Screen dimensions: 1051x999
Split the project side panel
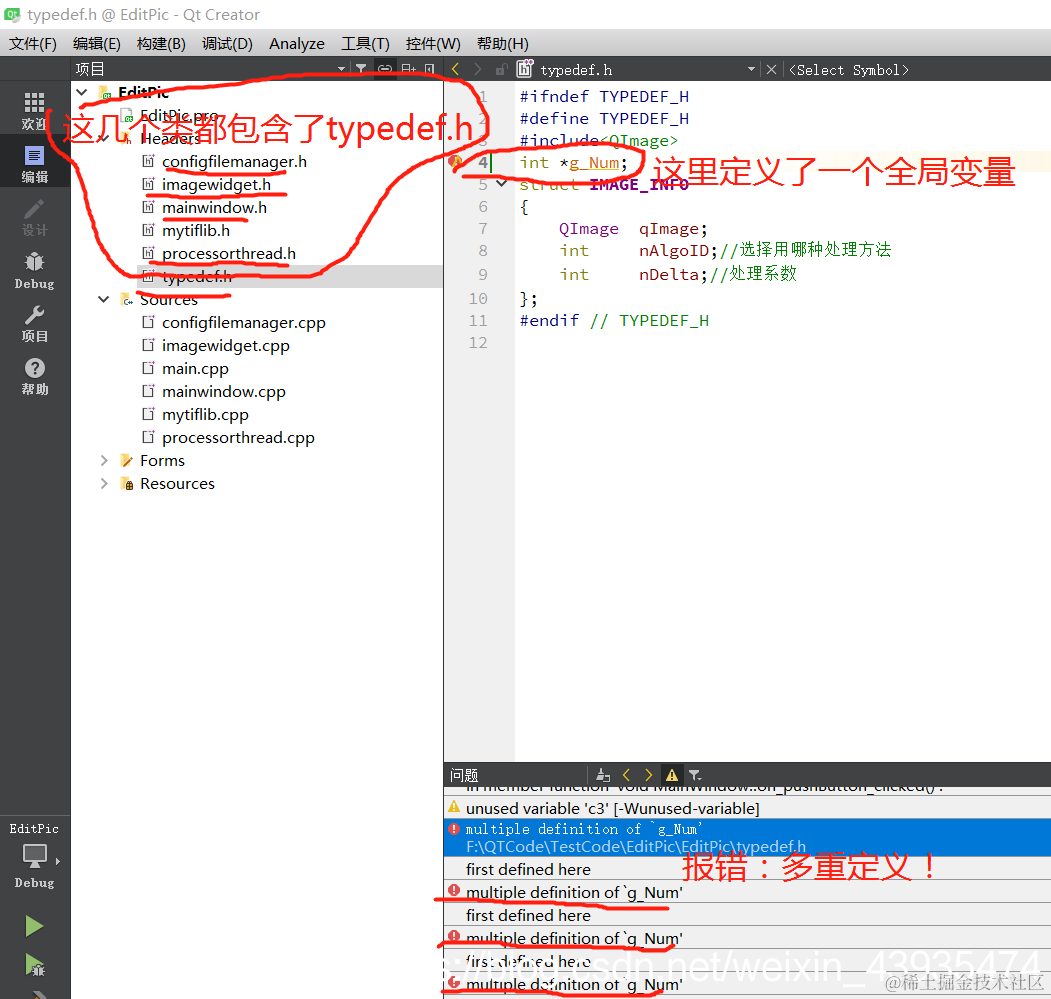coord(408,69)
